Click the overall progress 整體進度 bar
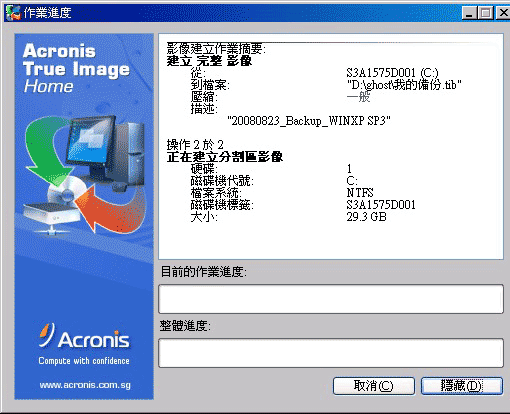510x414 pixels. 331,353
